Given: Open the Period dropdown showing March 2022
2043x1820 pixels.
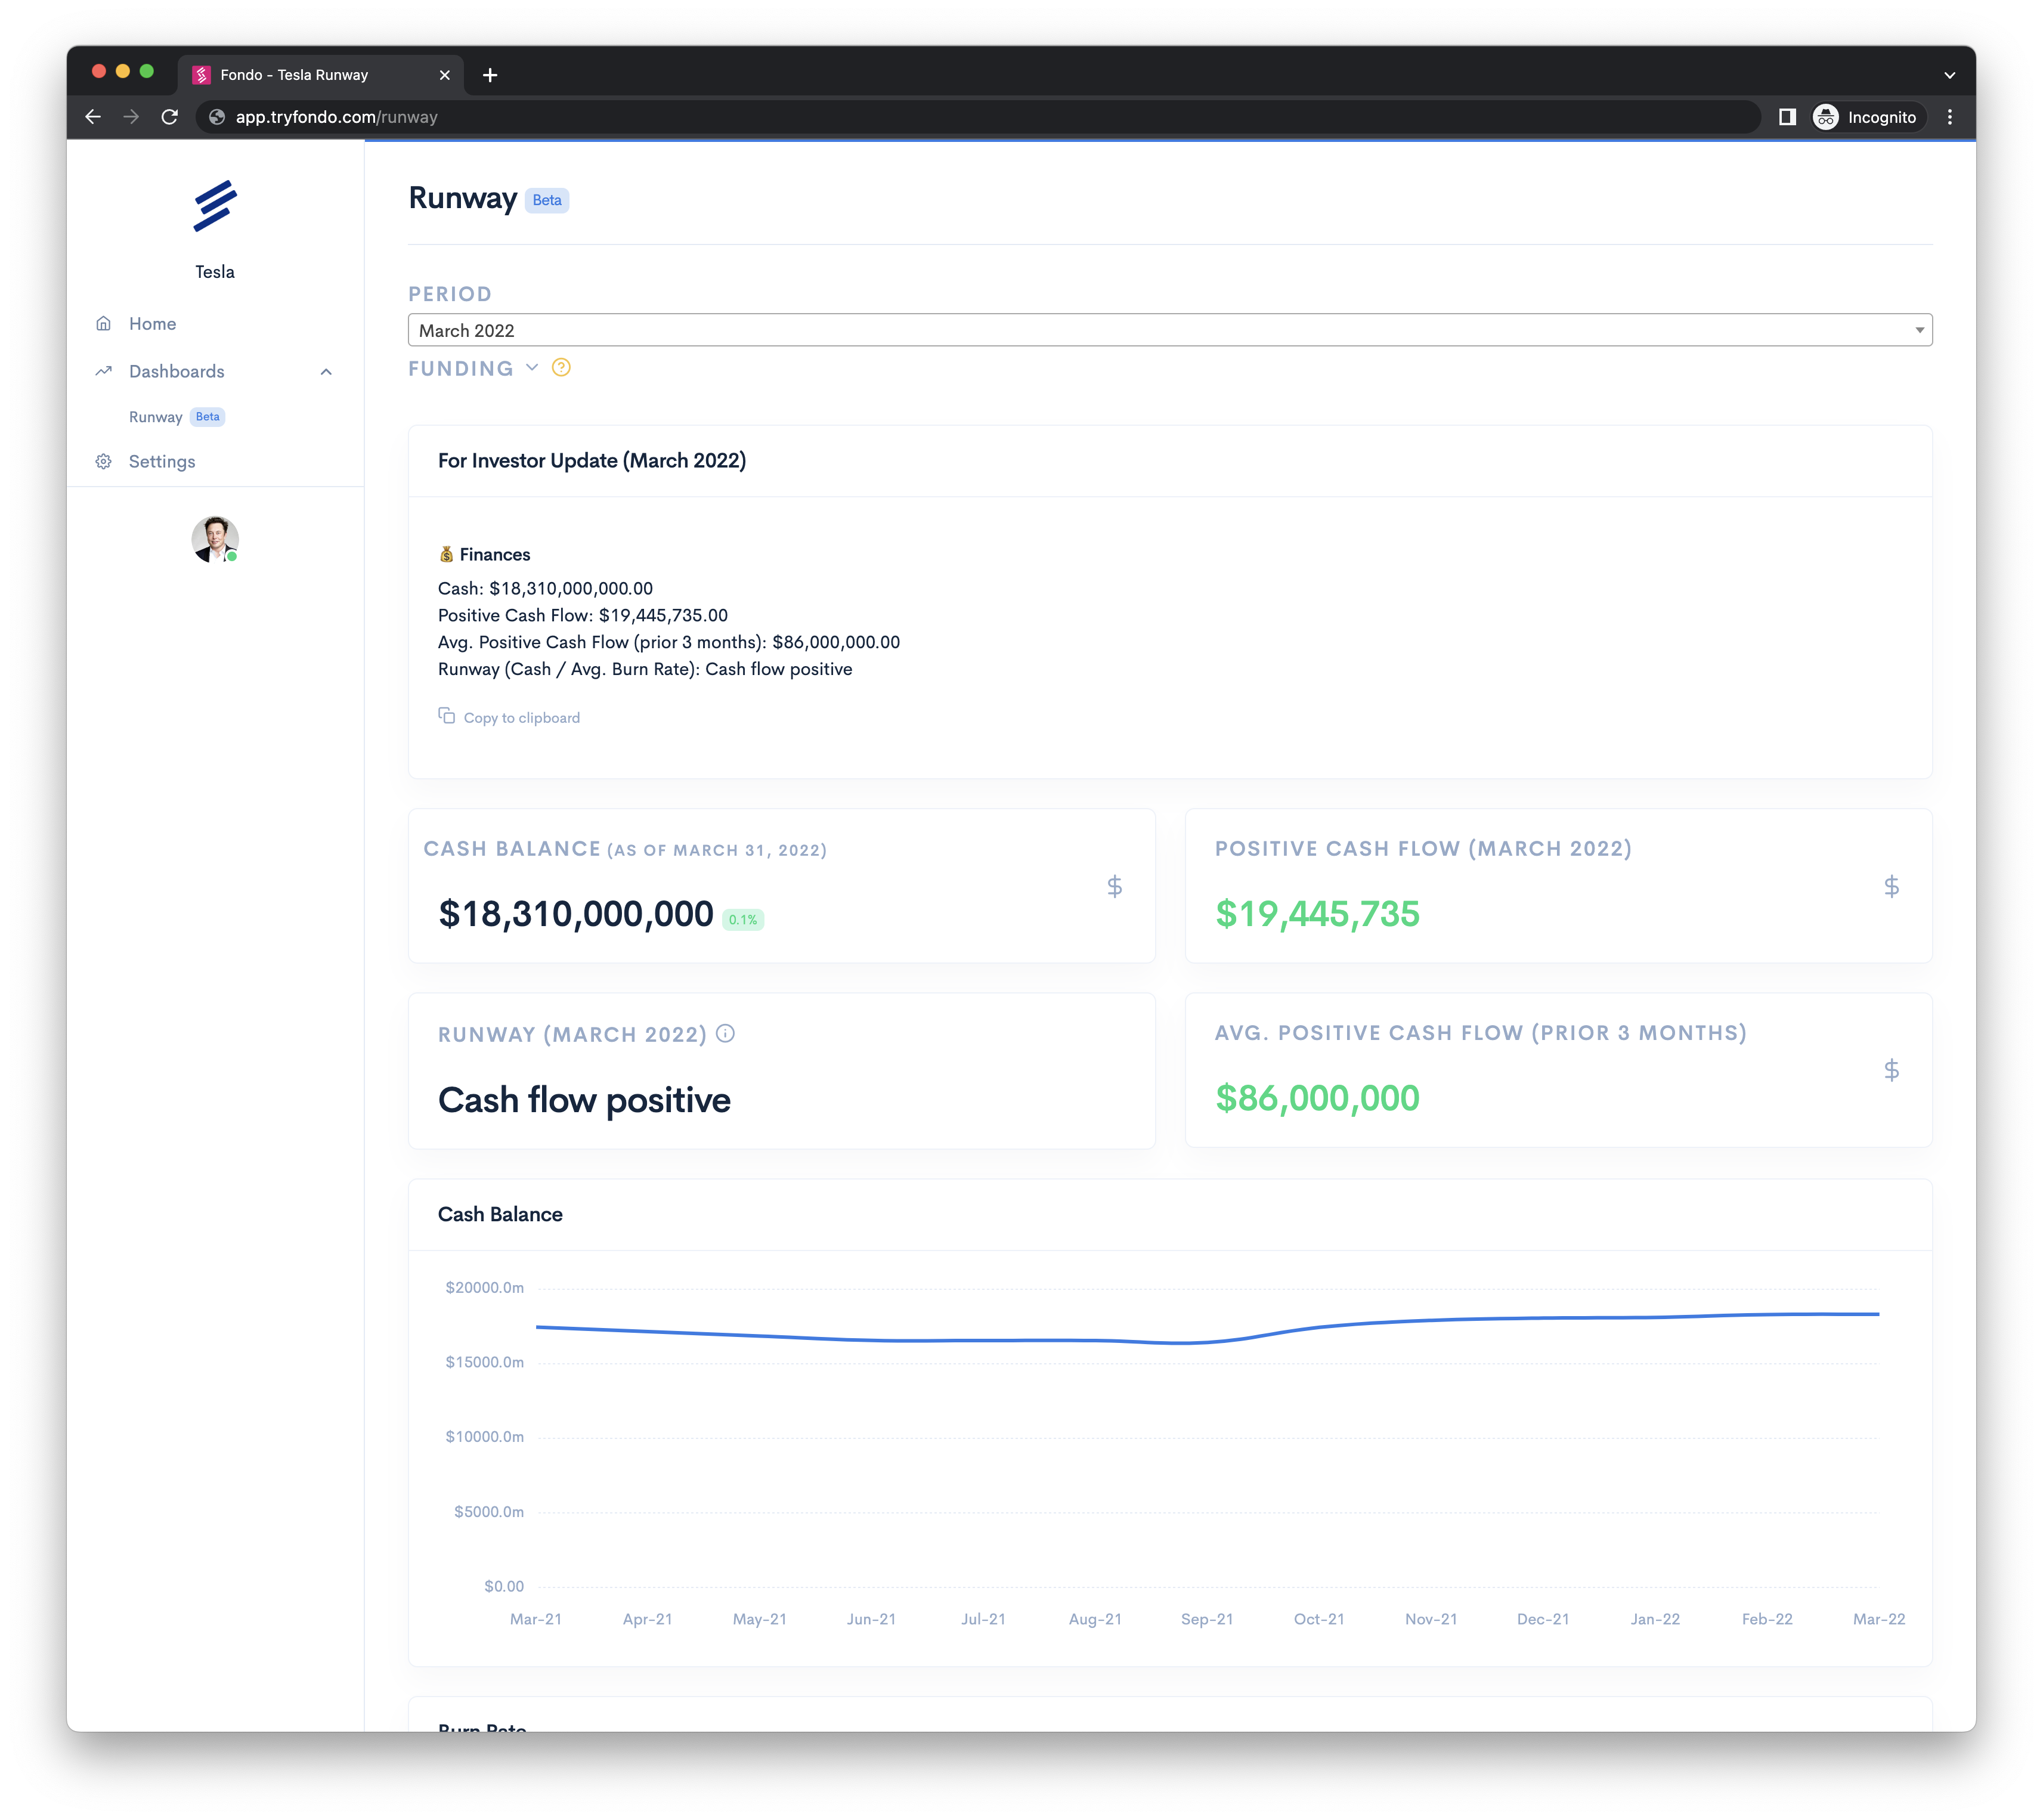Looking at the screenshot, I should (x=1169, y=330).
